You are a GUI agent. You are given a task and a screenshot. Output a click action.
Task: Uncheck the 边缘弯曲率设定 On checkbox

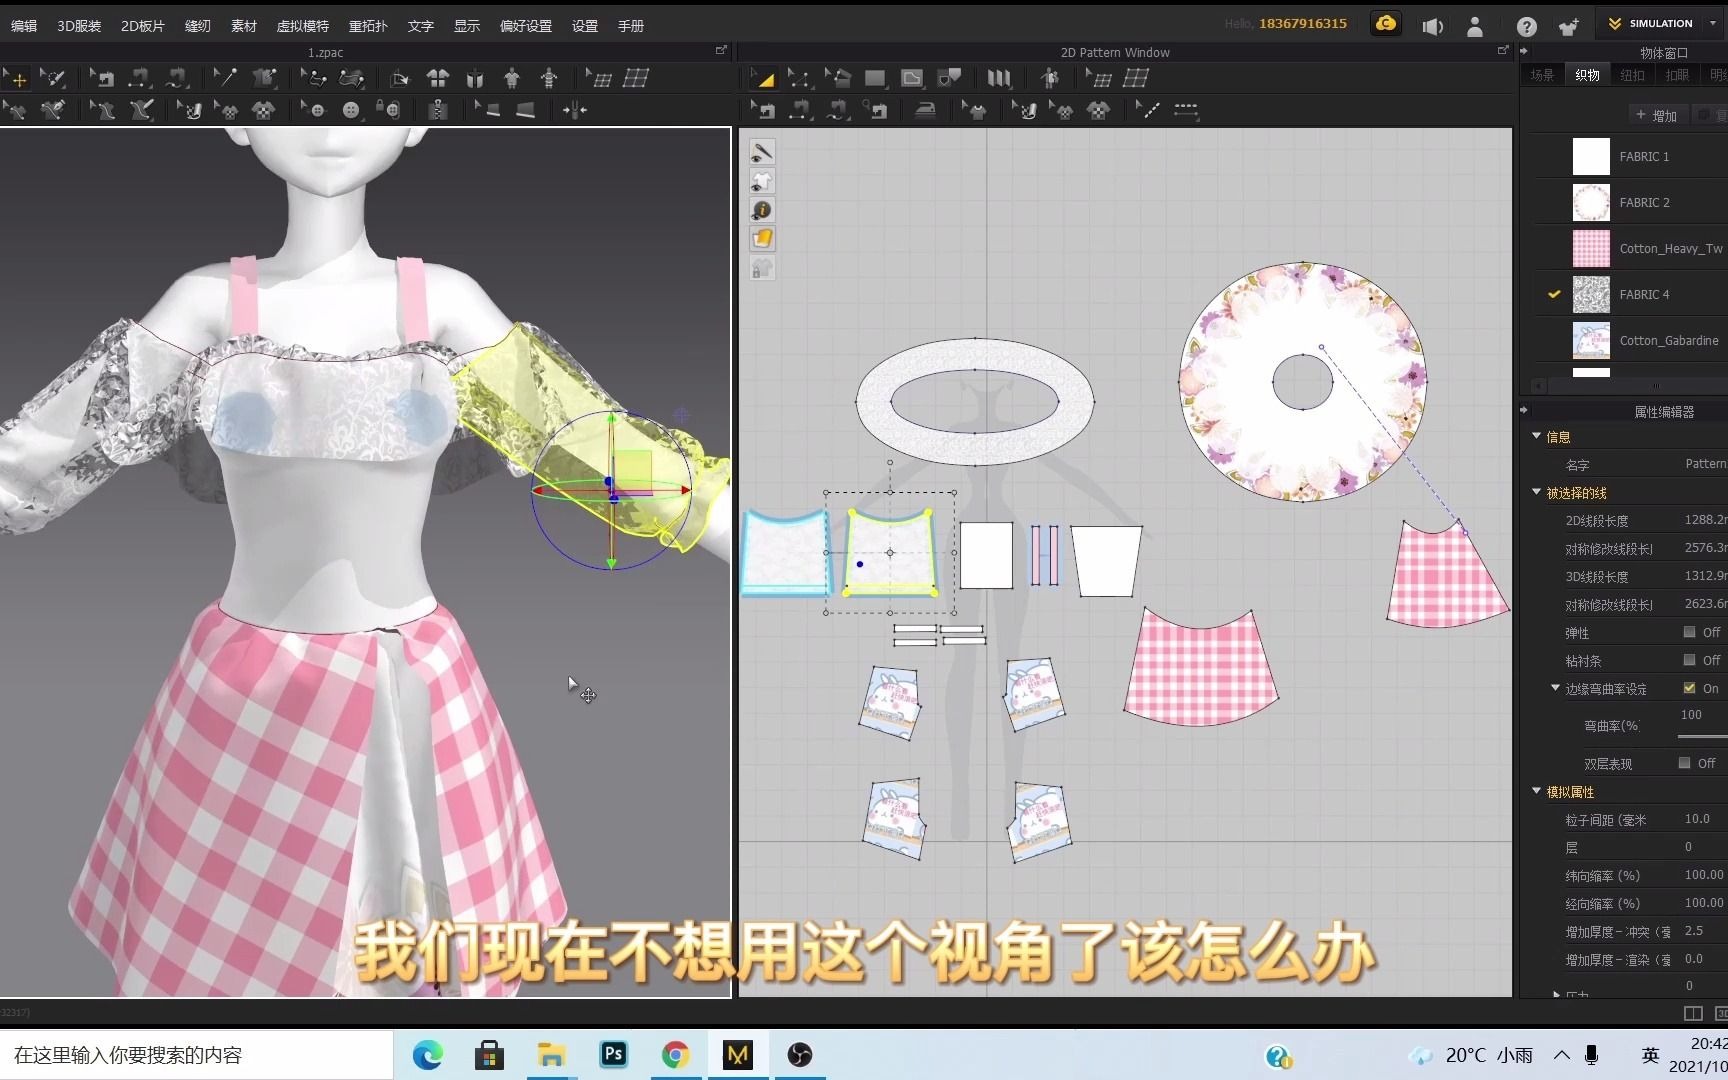[1689, 688]
